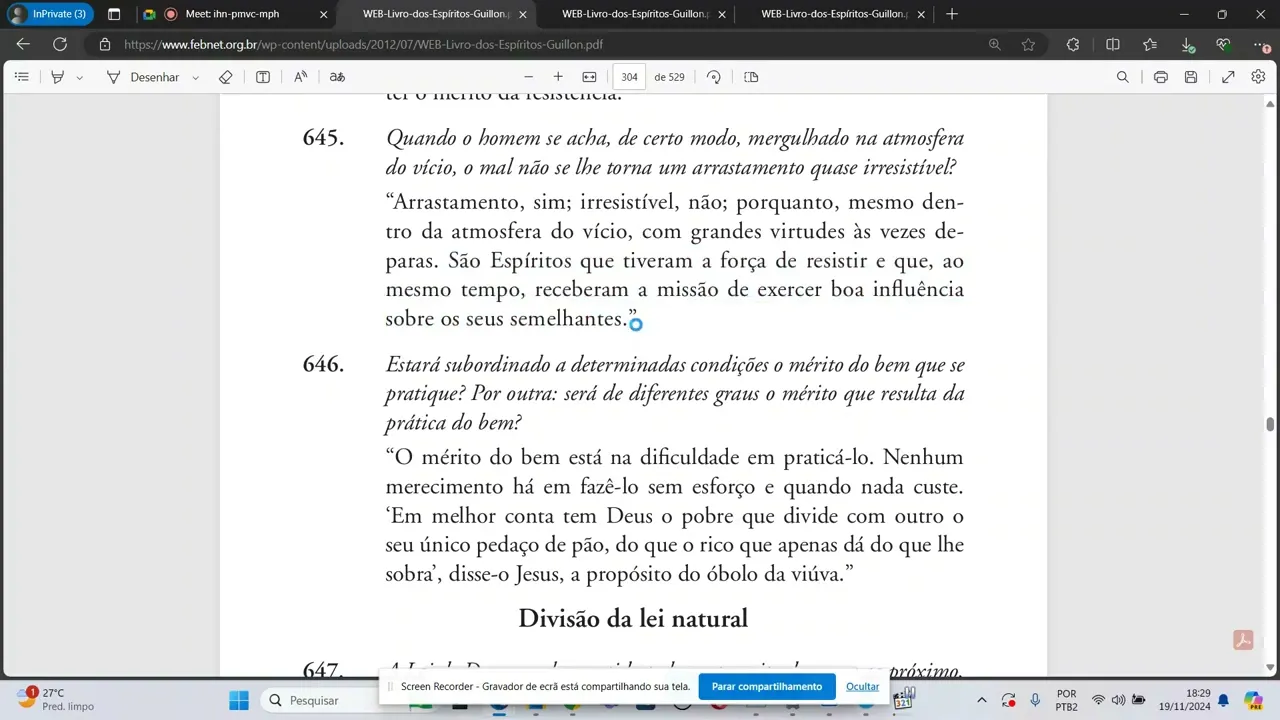Image resolution: width=1280 pixels, height=720 pixels.
Task: Open page view layout options
Action: pyautogui.click(x=752, y=77)
